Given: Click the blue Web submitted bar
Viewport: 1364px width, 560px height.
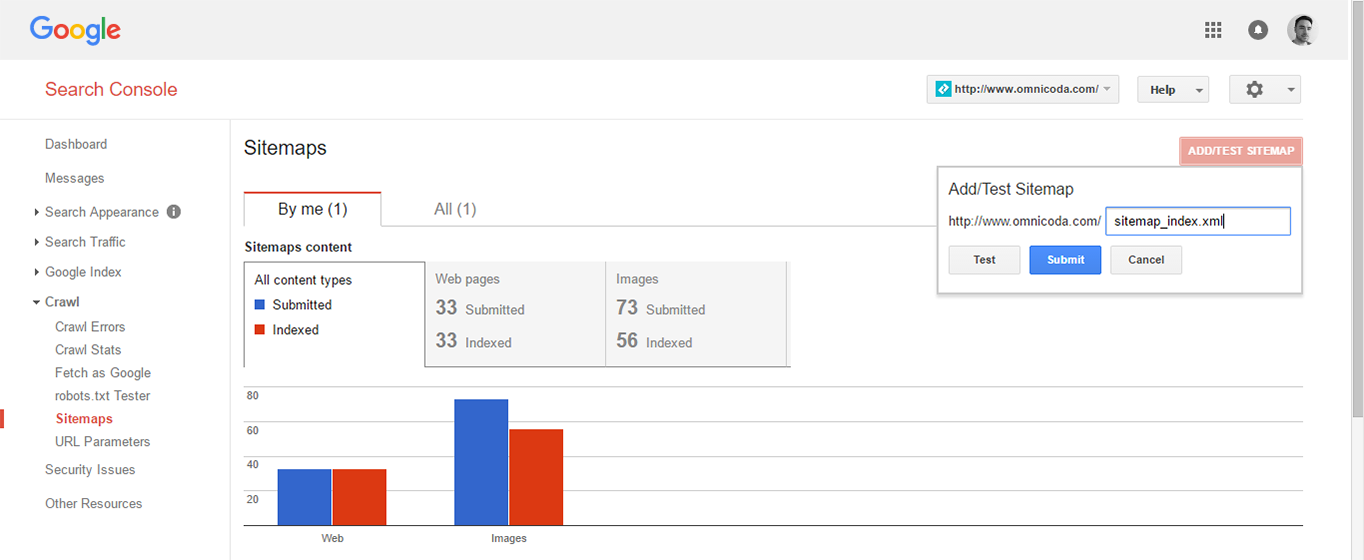Looking at the screenshot, I should click(x=304, y=497).
